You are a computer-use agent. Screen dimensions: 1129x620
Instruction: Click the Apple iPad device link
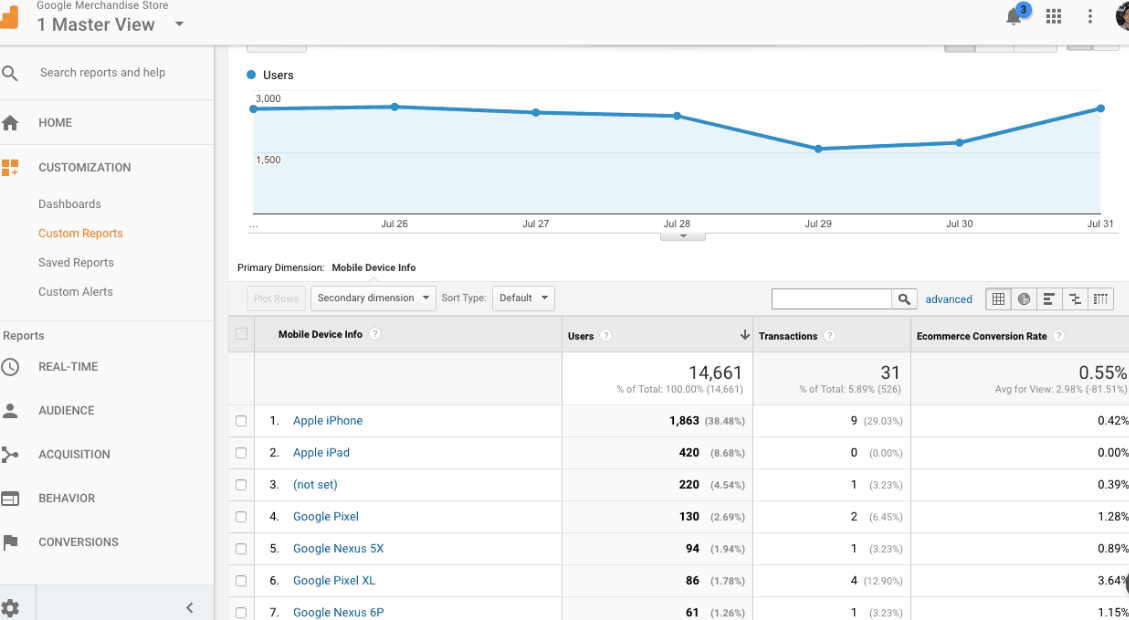tap(321, 453)
